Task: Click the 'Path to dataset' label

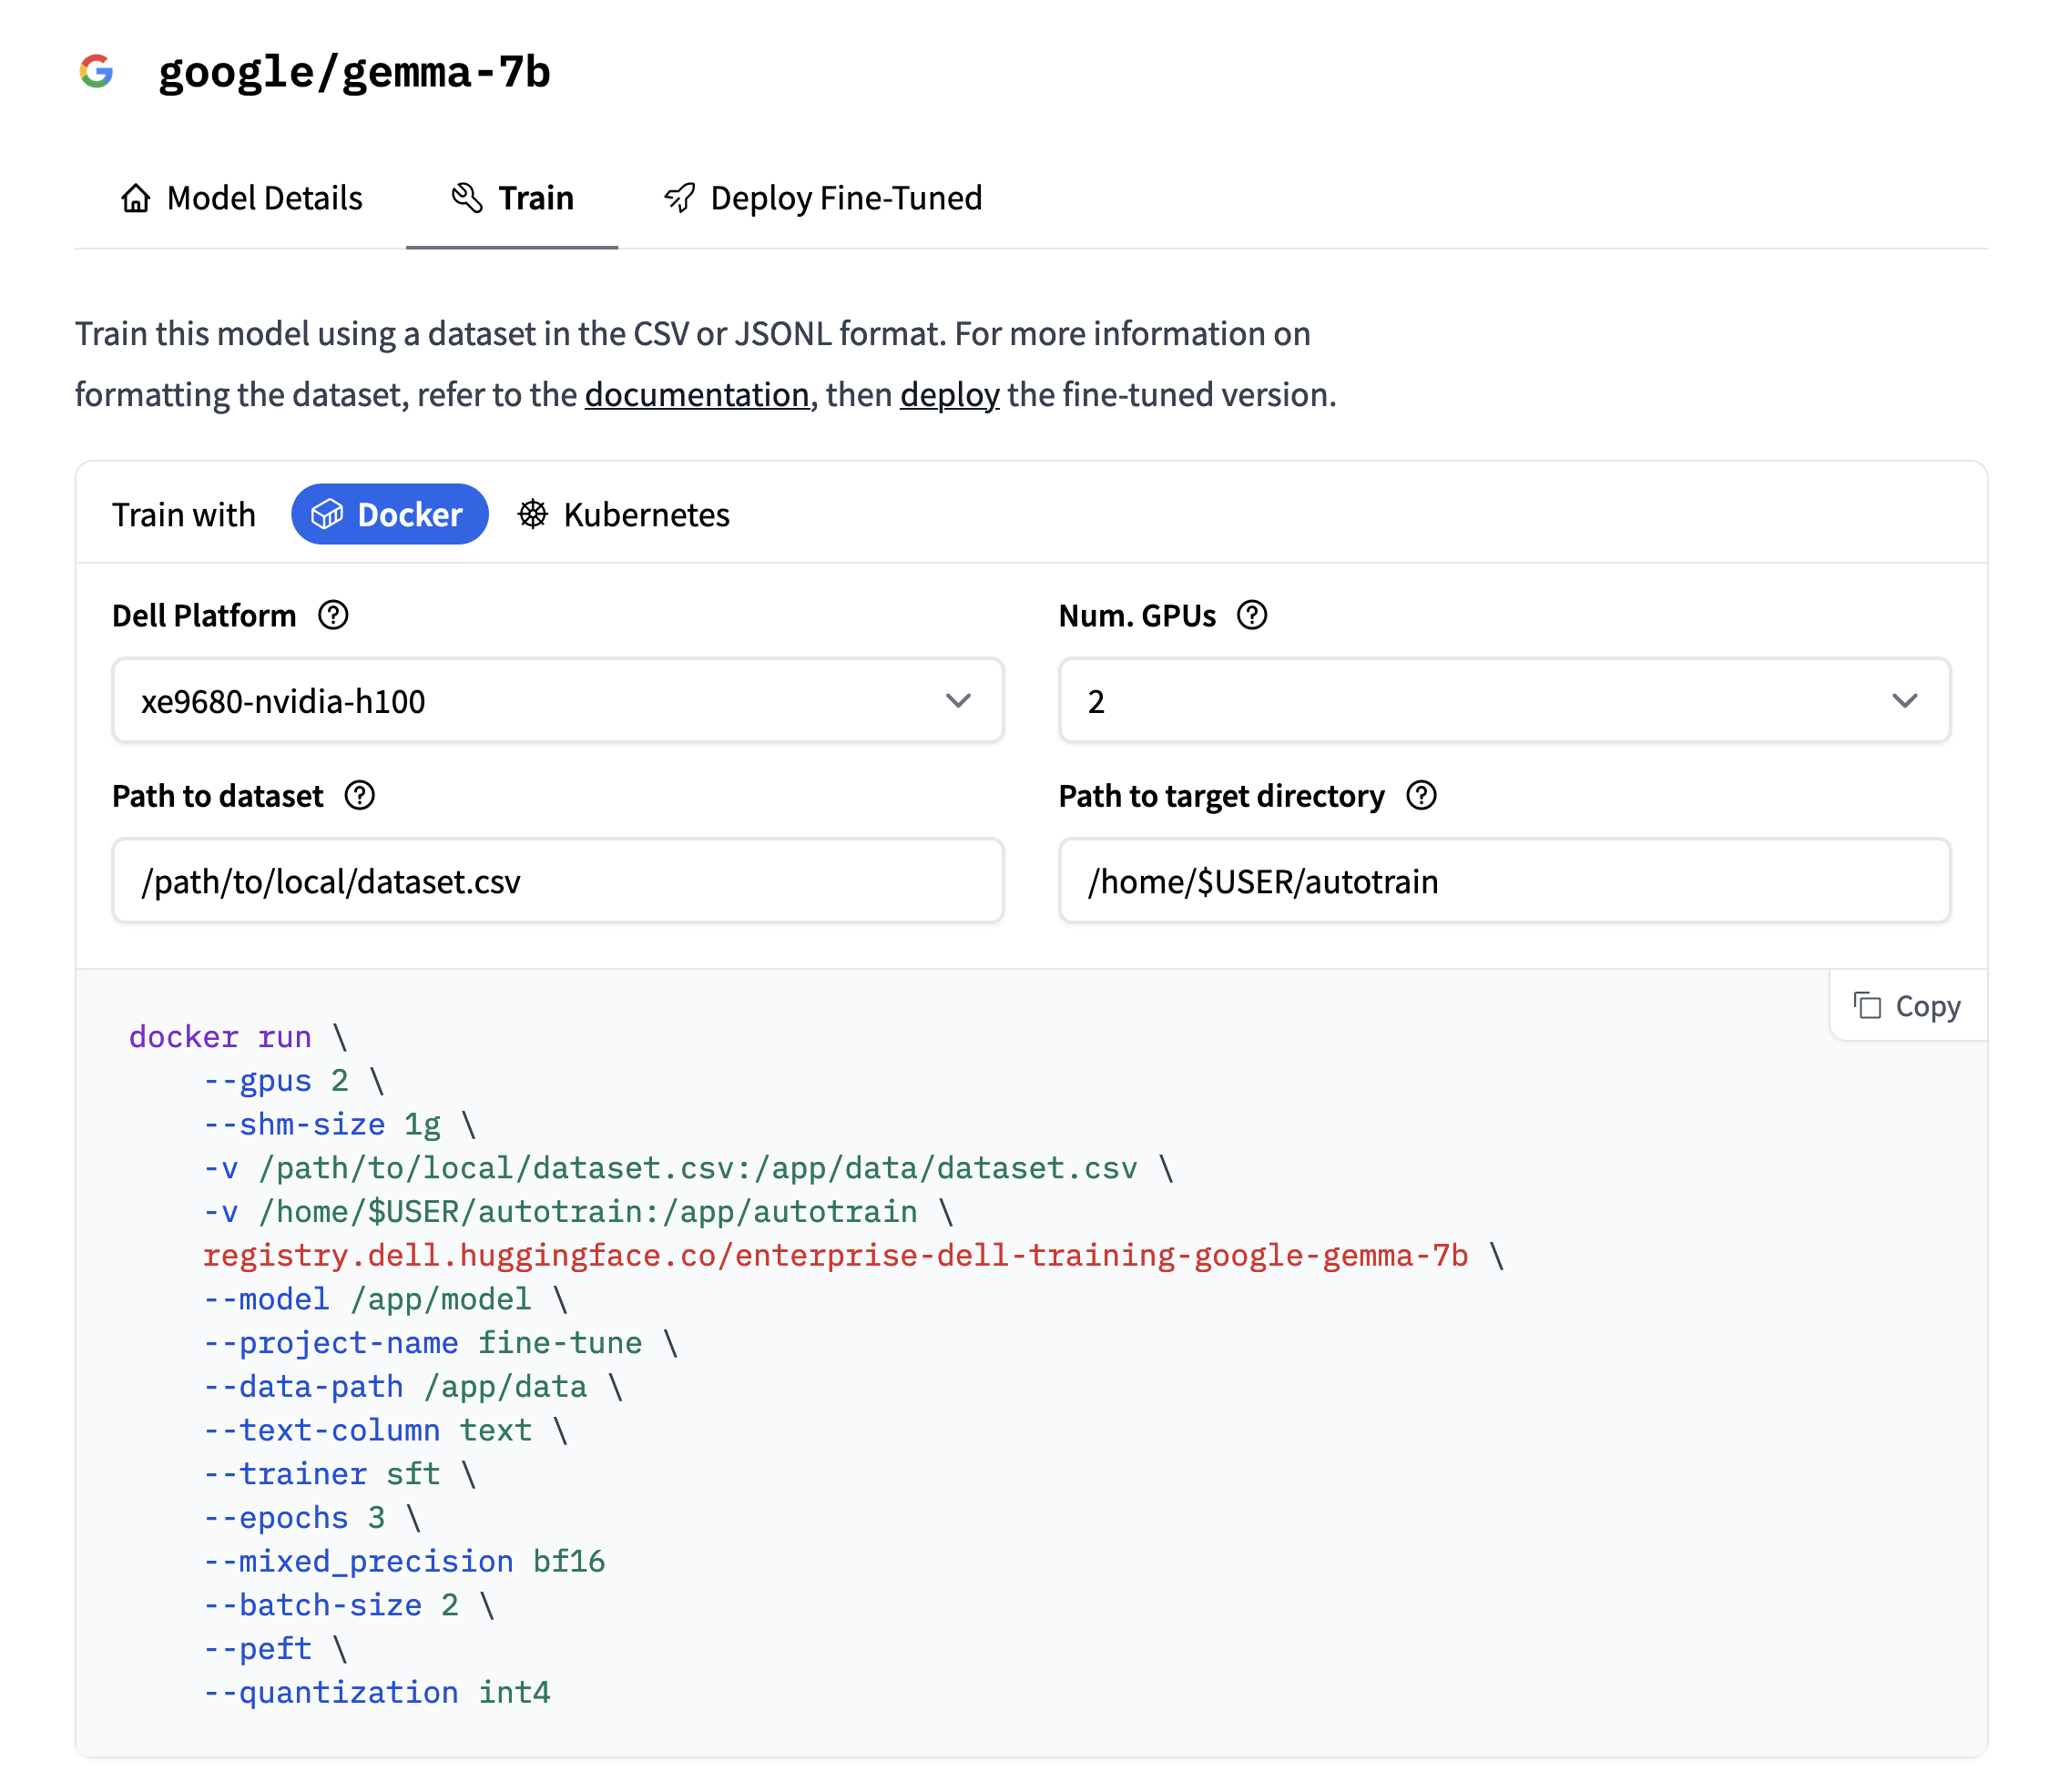Action: click(218, 796)
